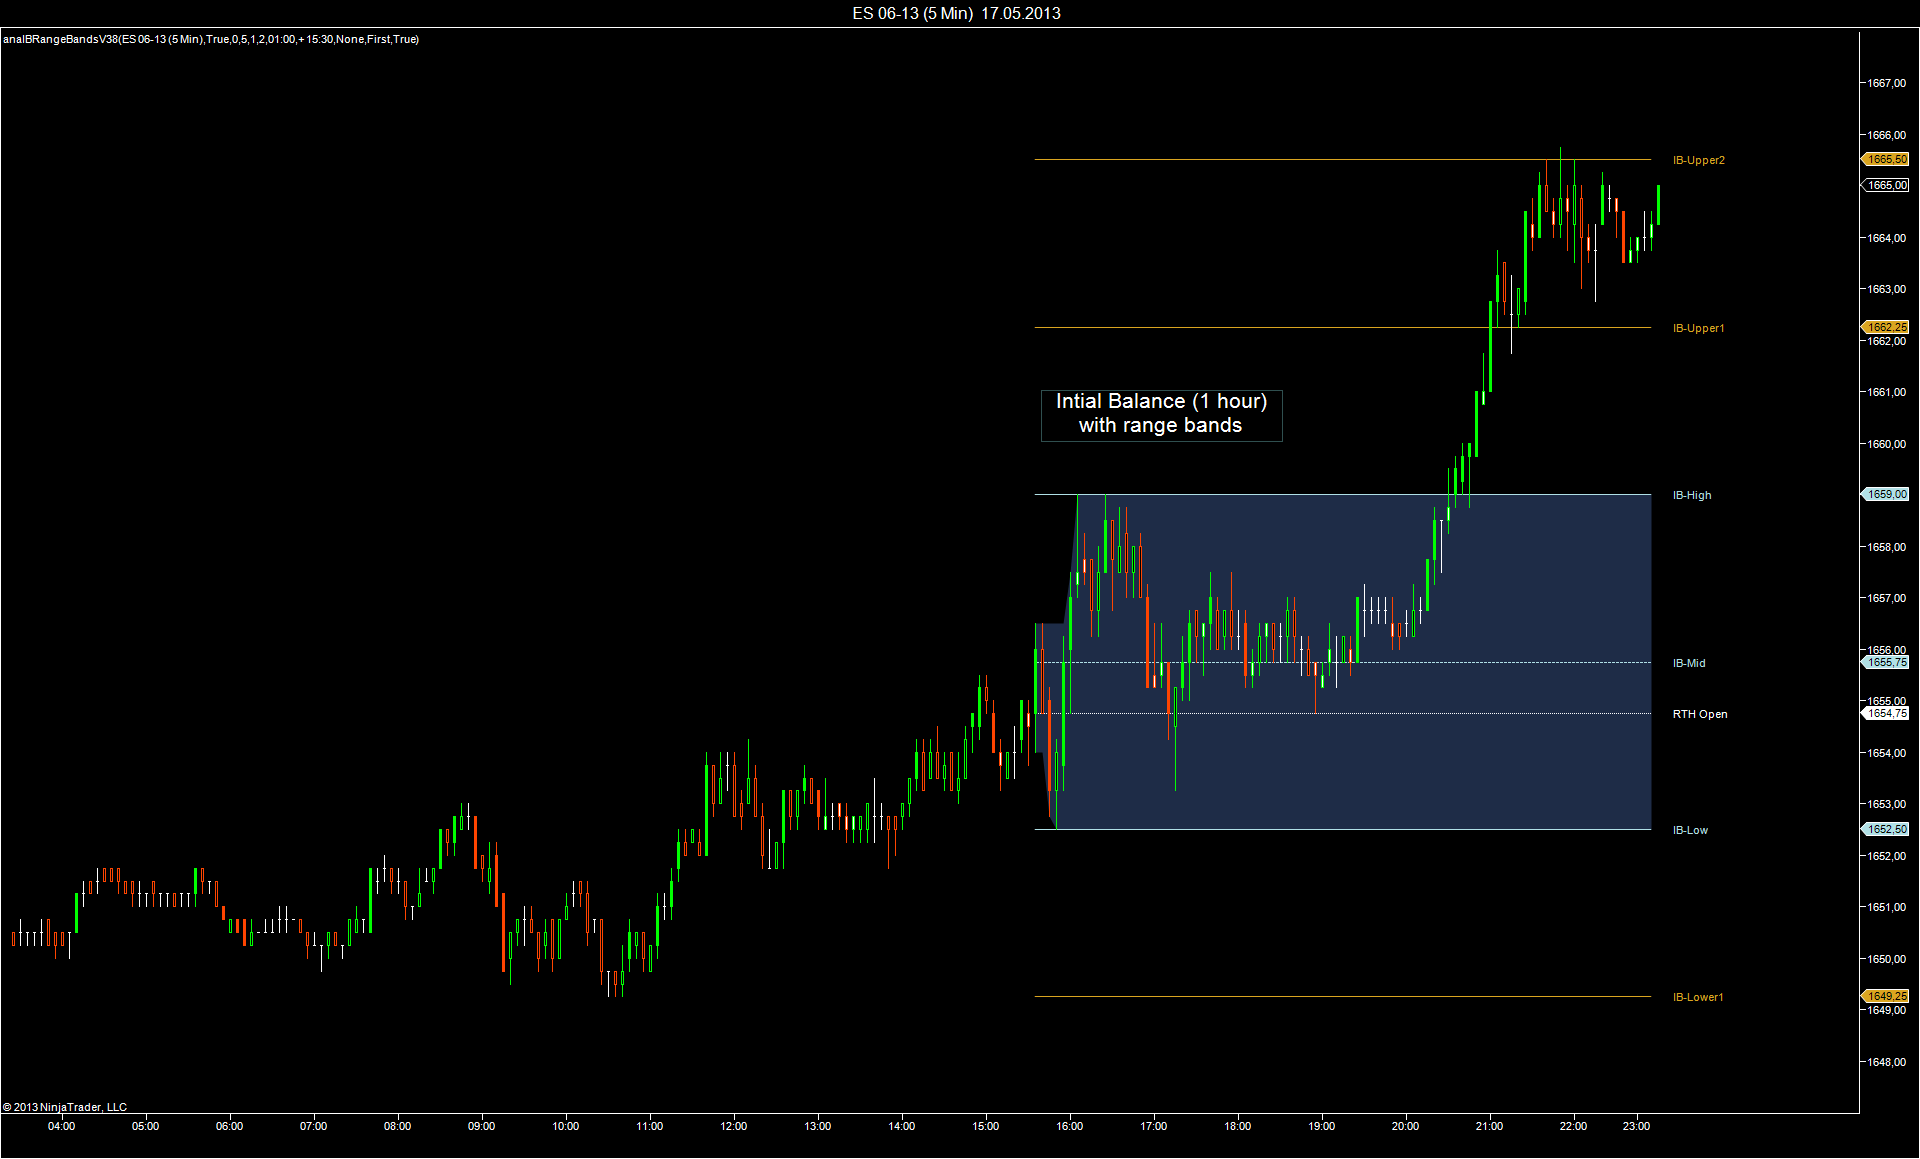1920x1159 pixels.
Task: Click the 1665,00 current price marker
Action: pos(1886,185)
